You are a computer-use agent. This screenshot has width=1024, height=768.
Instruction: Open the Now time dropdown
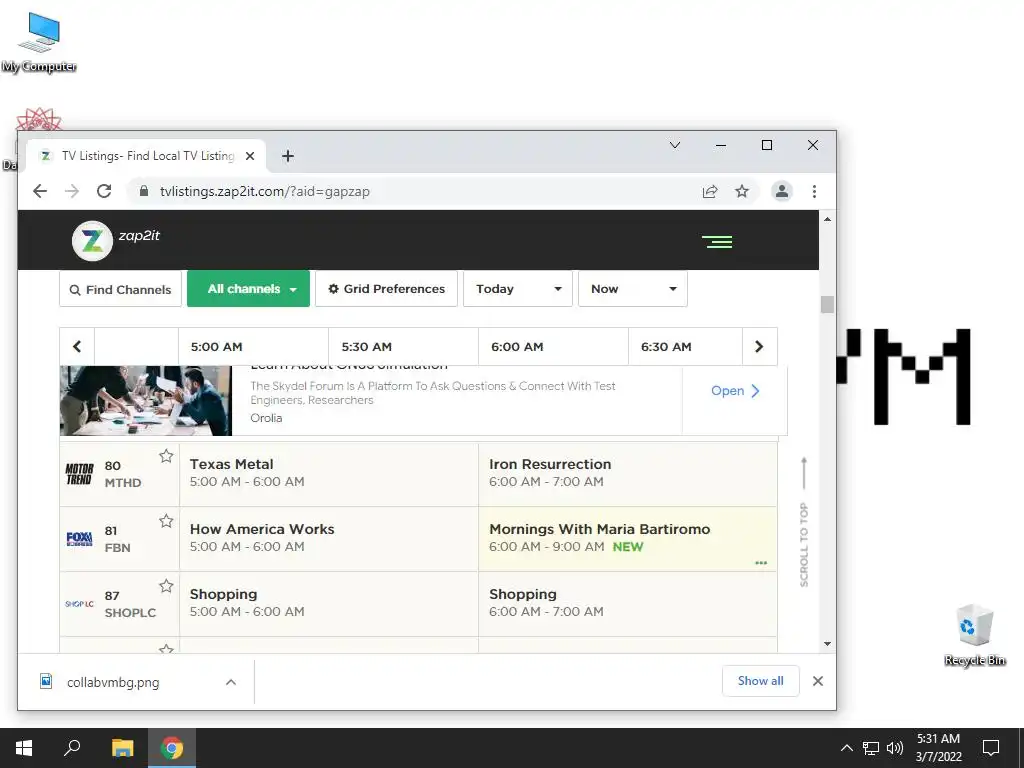[633, 289]
